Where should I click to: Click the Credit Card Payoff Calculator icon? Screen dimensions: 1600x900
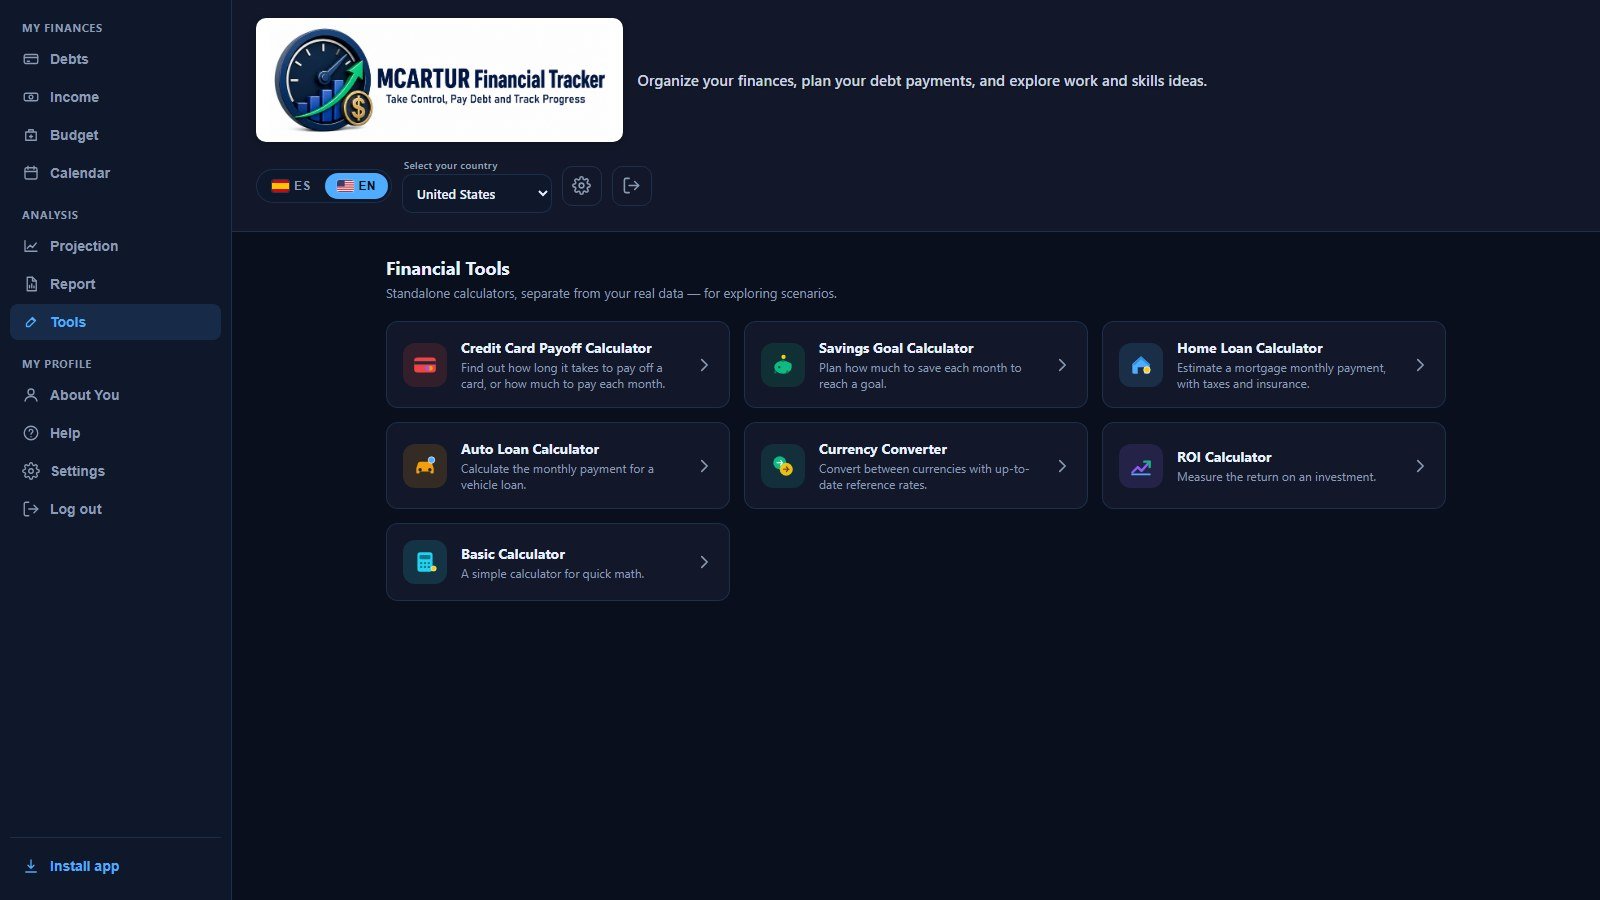click(x=425, y=365)
